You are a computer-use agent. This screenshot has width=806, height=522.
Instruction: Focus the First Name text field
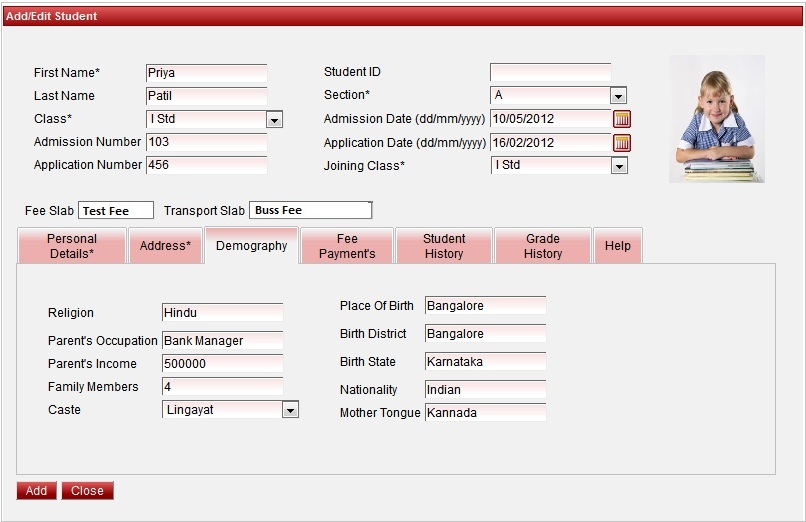pos(206,73)
